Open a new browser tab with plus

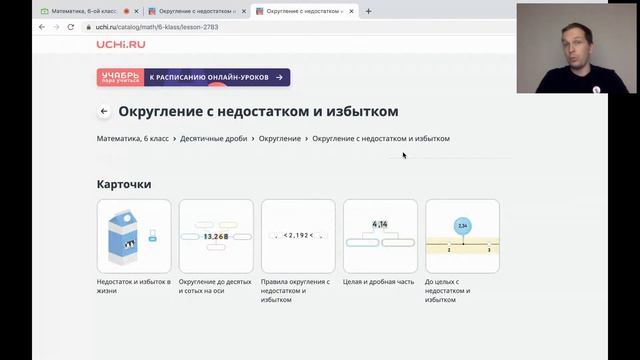point(368,11)
